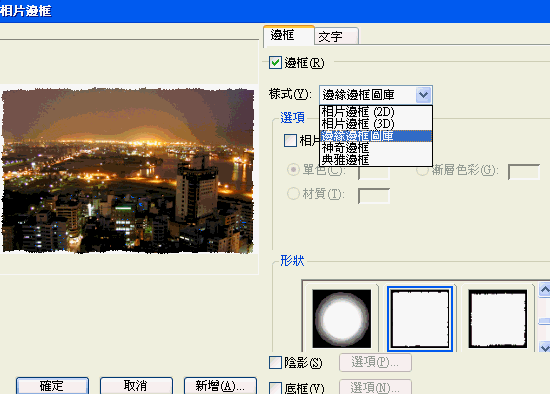
Task: Toggle the 相片 checkbox under 選項
Action: (x=290, y=140)
